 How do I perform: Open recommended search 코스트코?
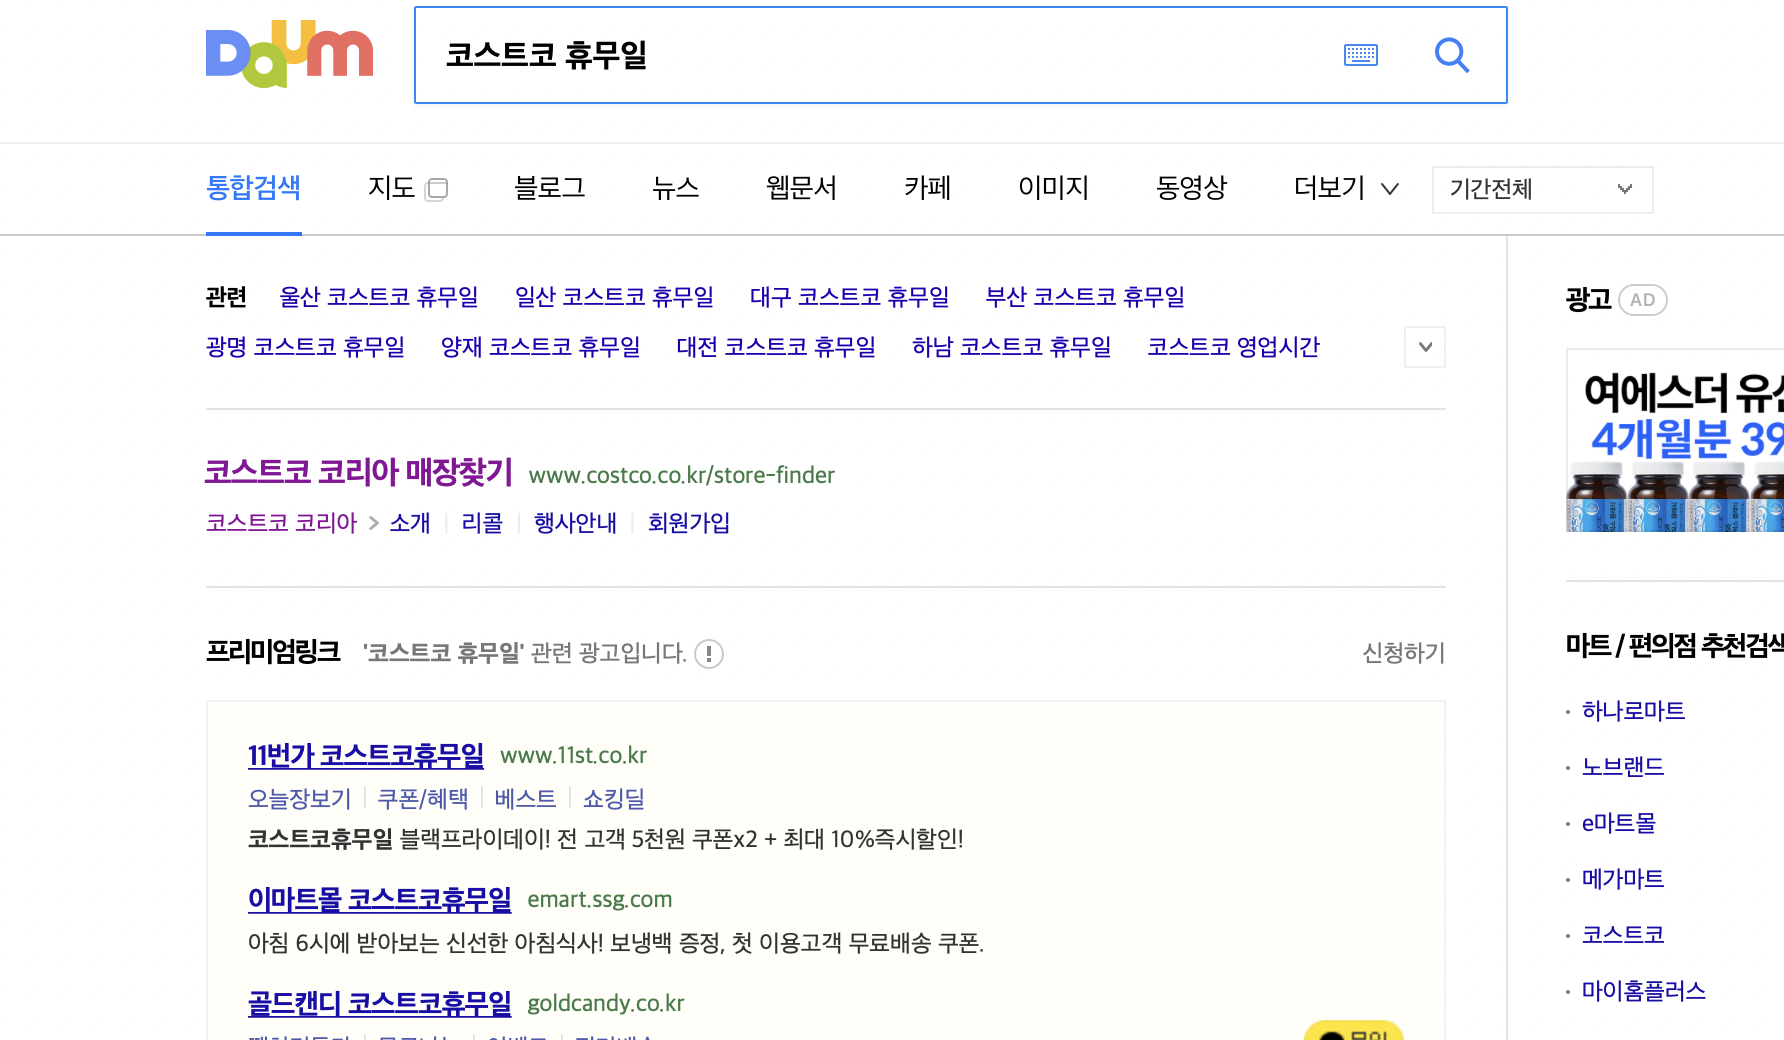(x=1622, y=935)
